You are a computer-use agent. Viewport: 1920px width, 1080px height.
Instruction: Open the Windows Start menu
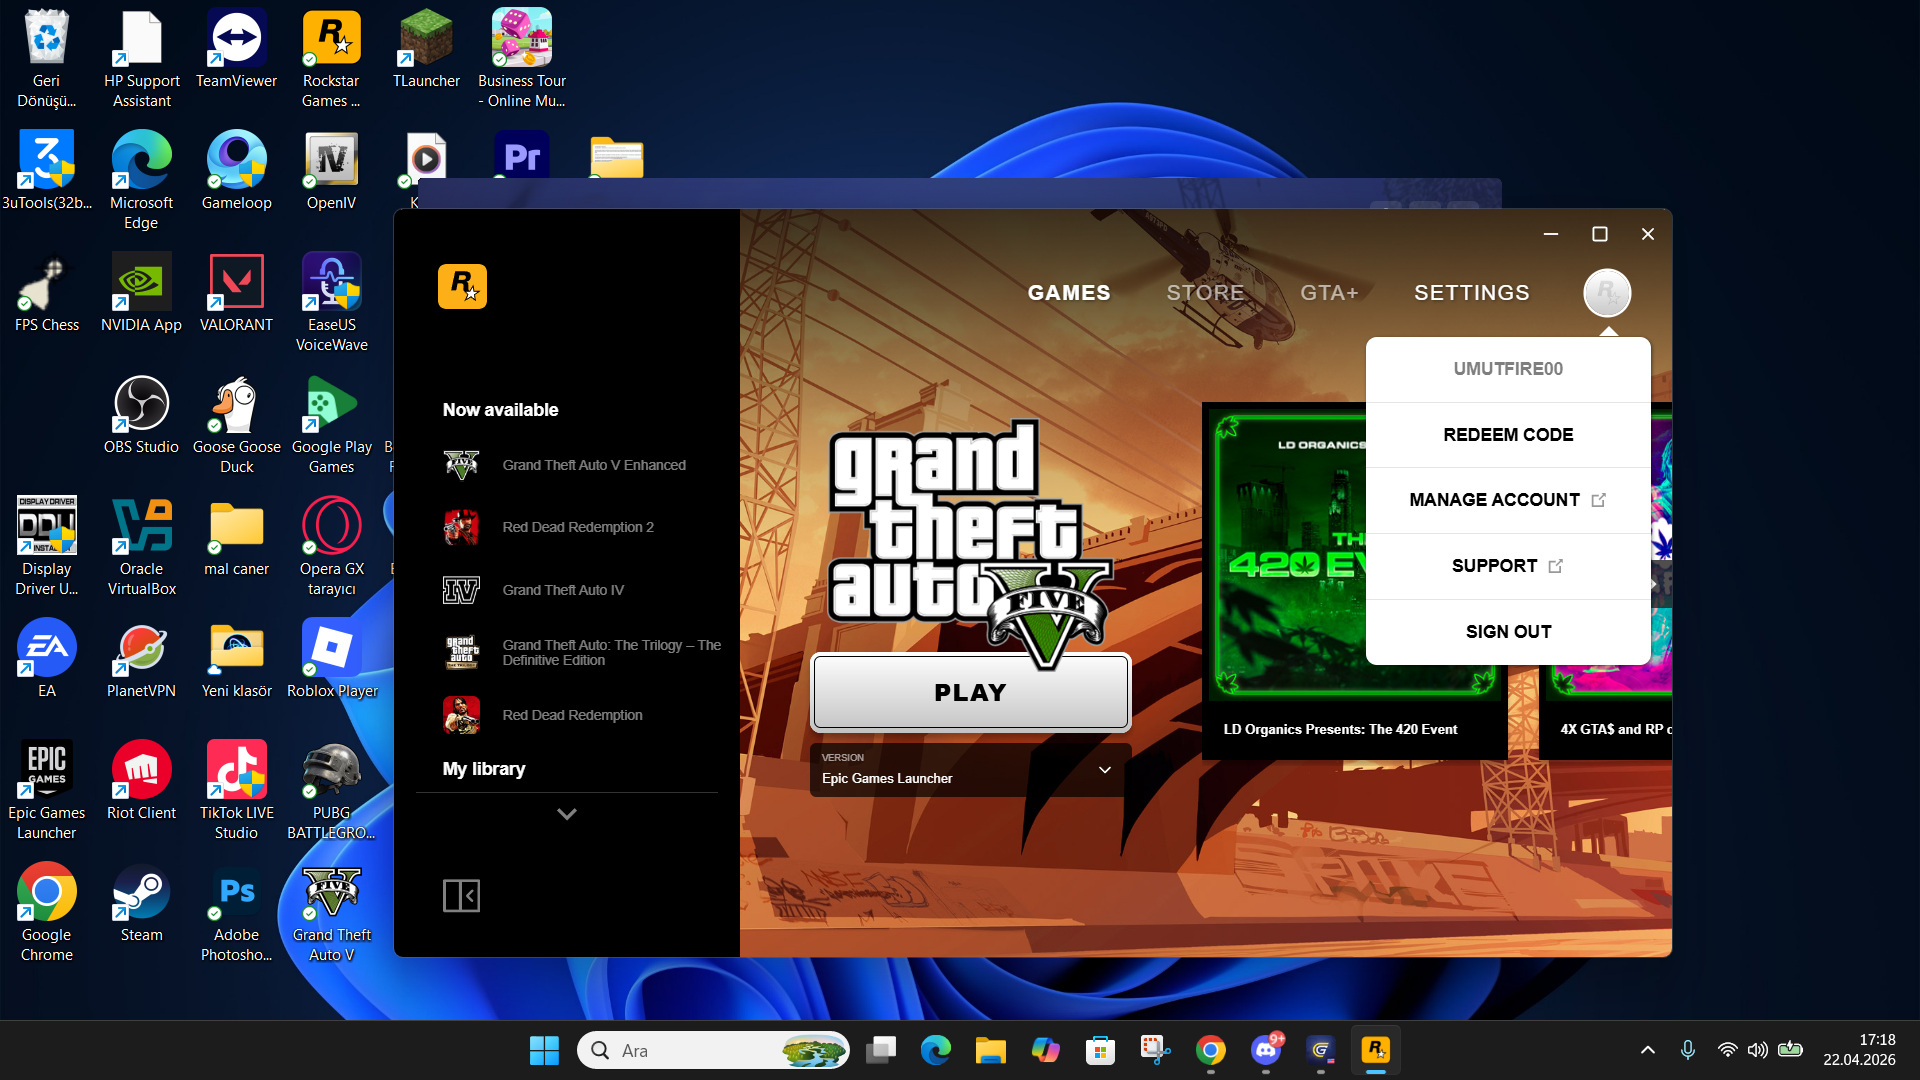coord(544,1050)
